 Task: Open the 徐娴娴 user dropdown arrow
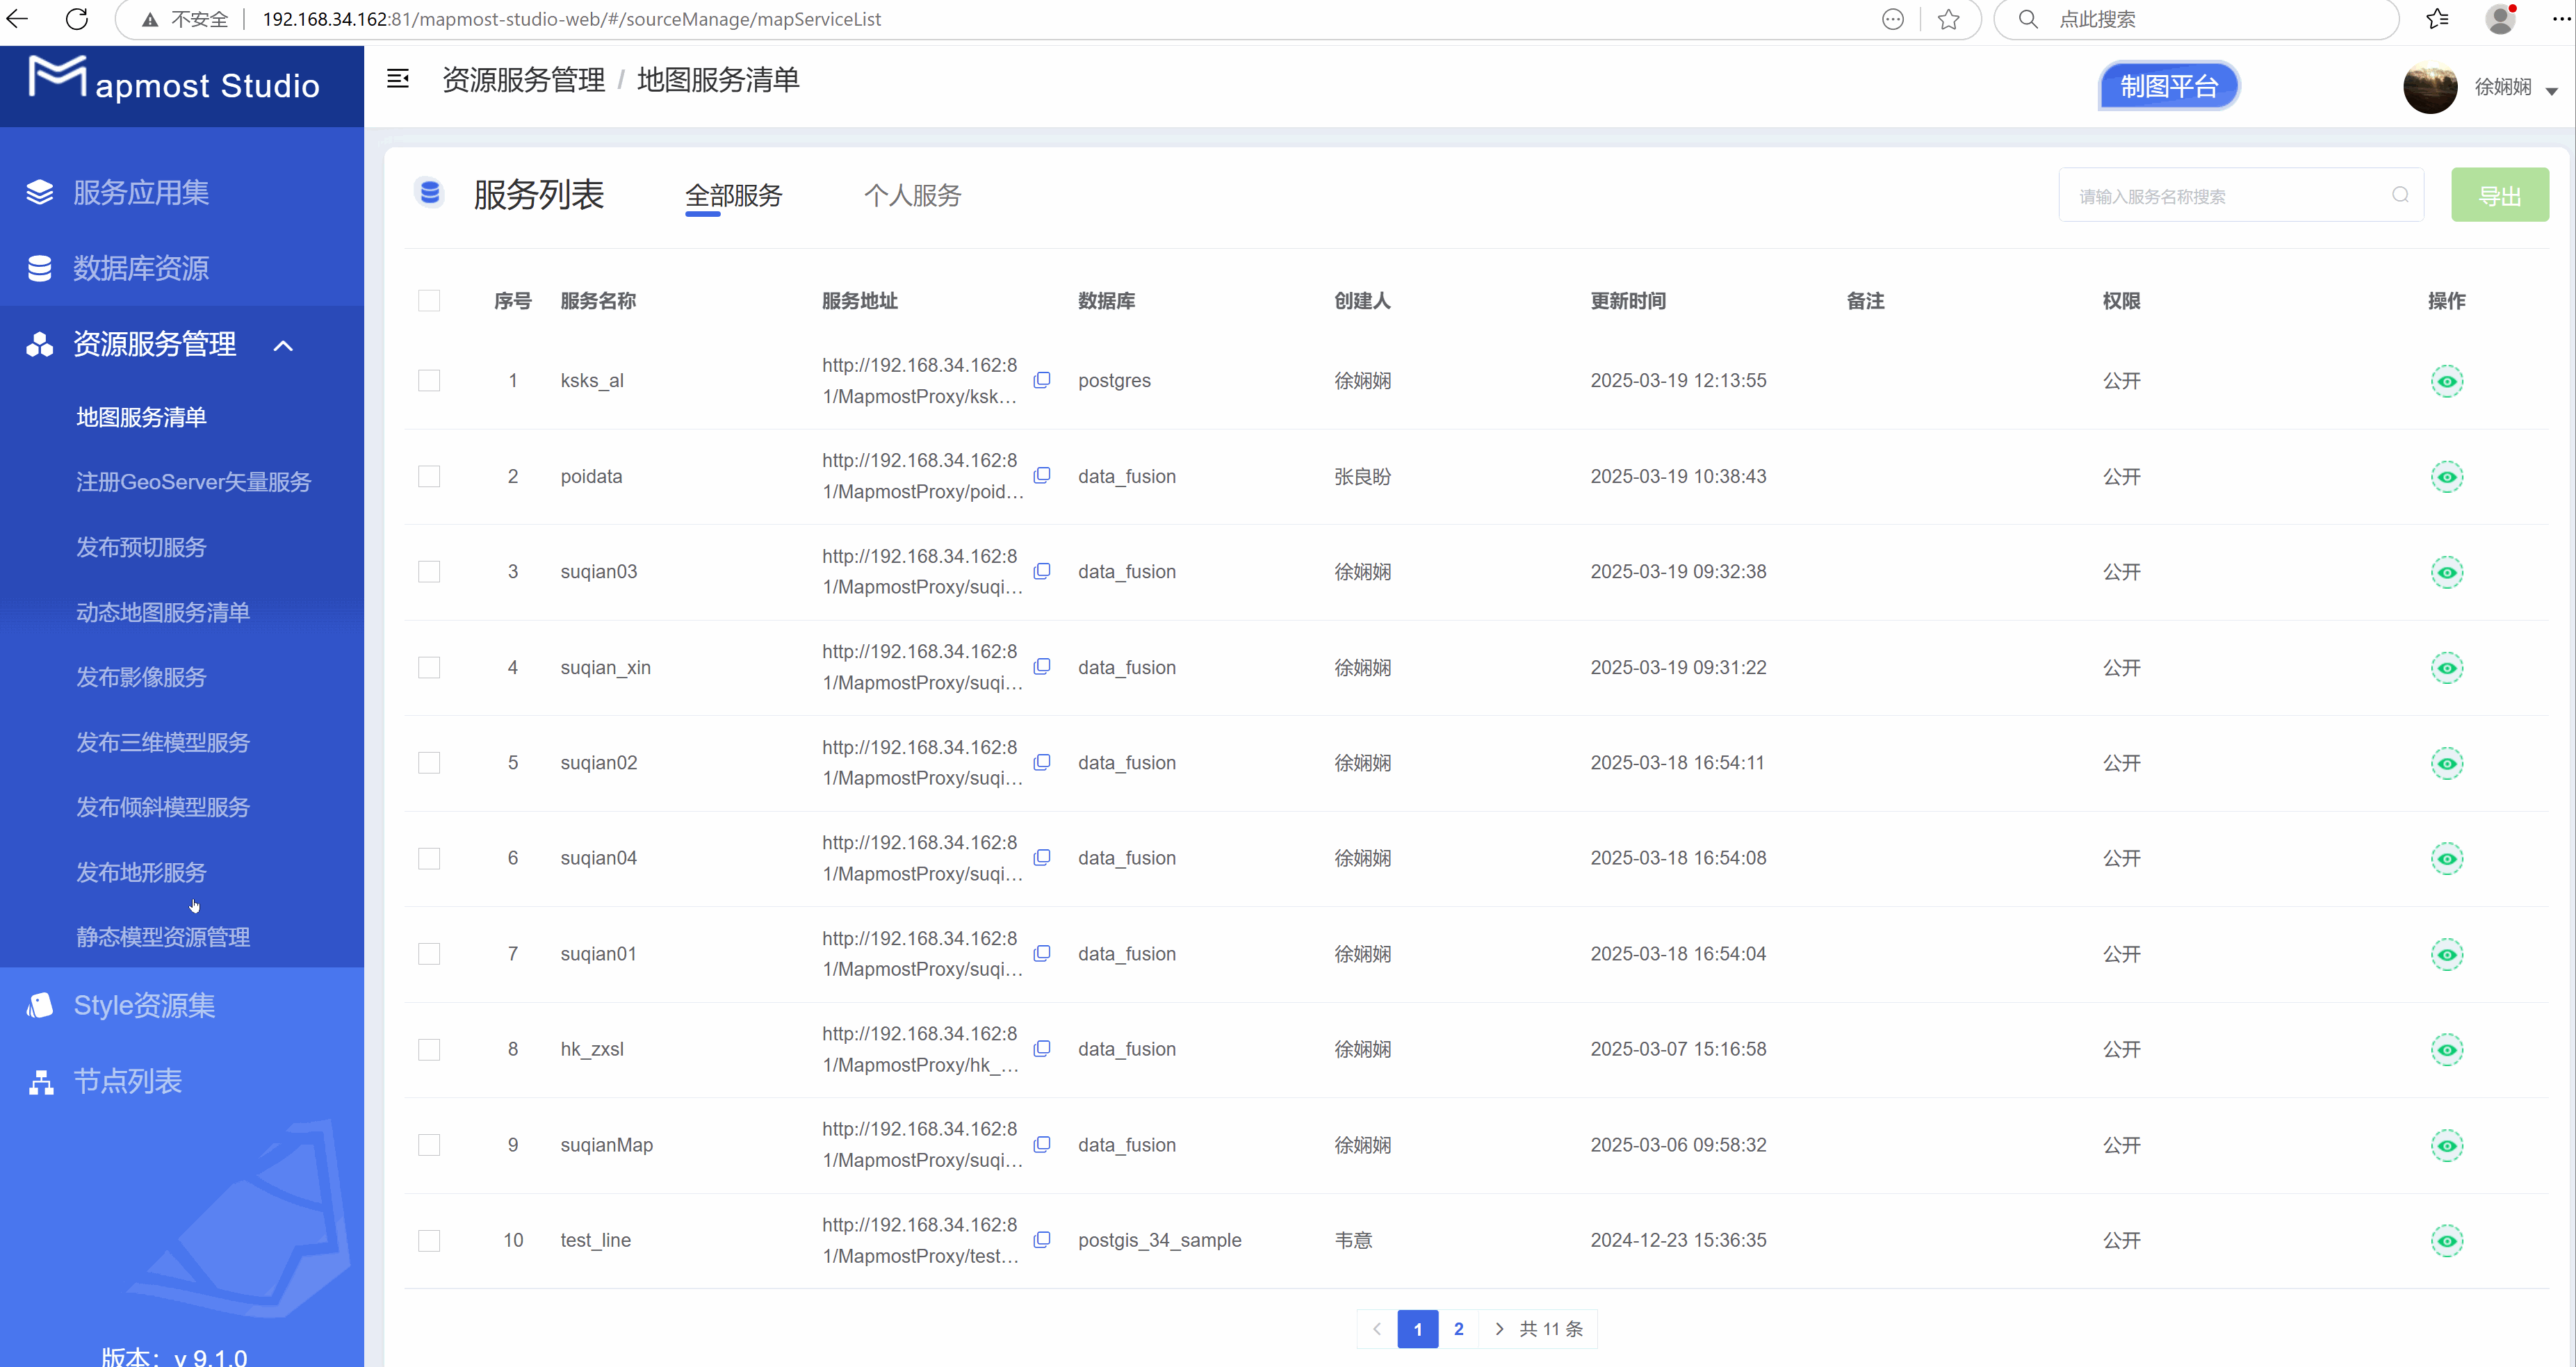coord(2551,91)
